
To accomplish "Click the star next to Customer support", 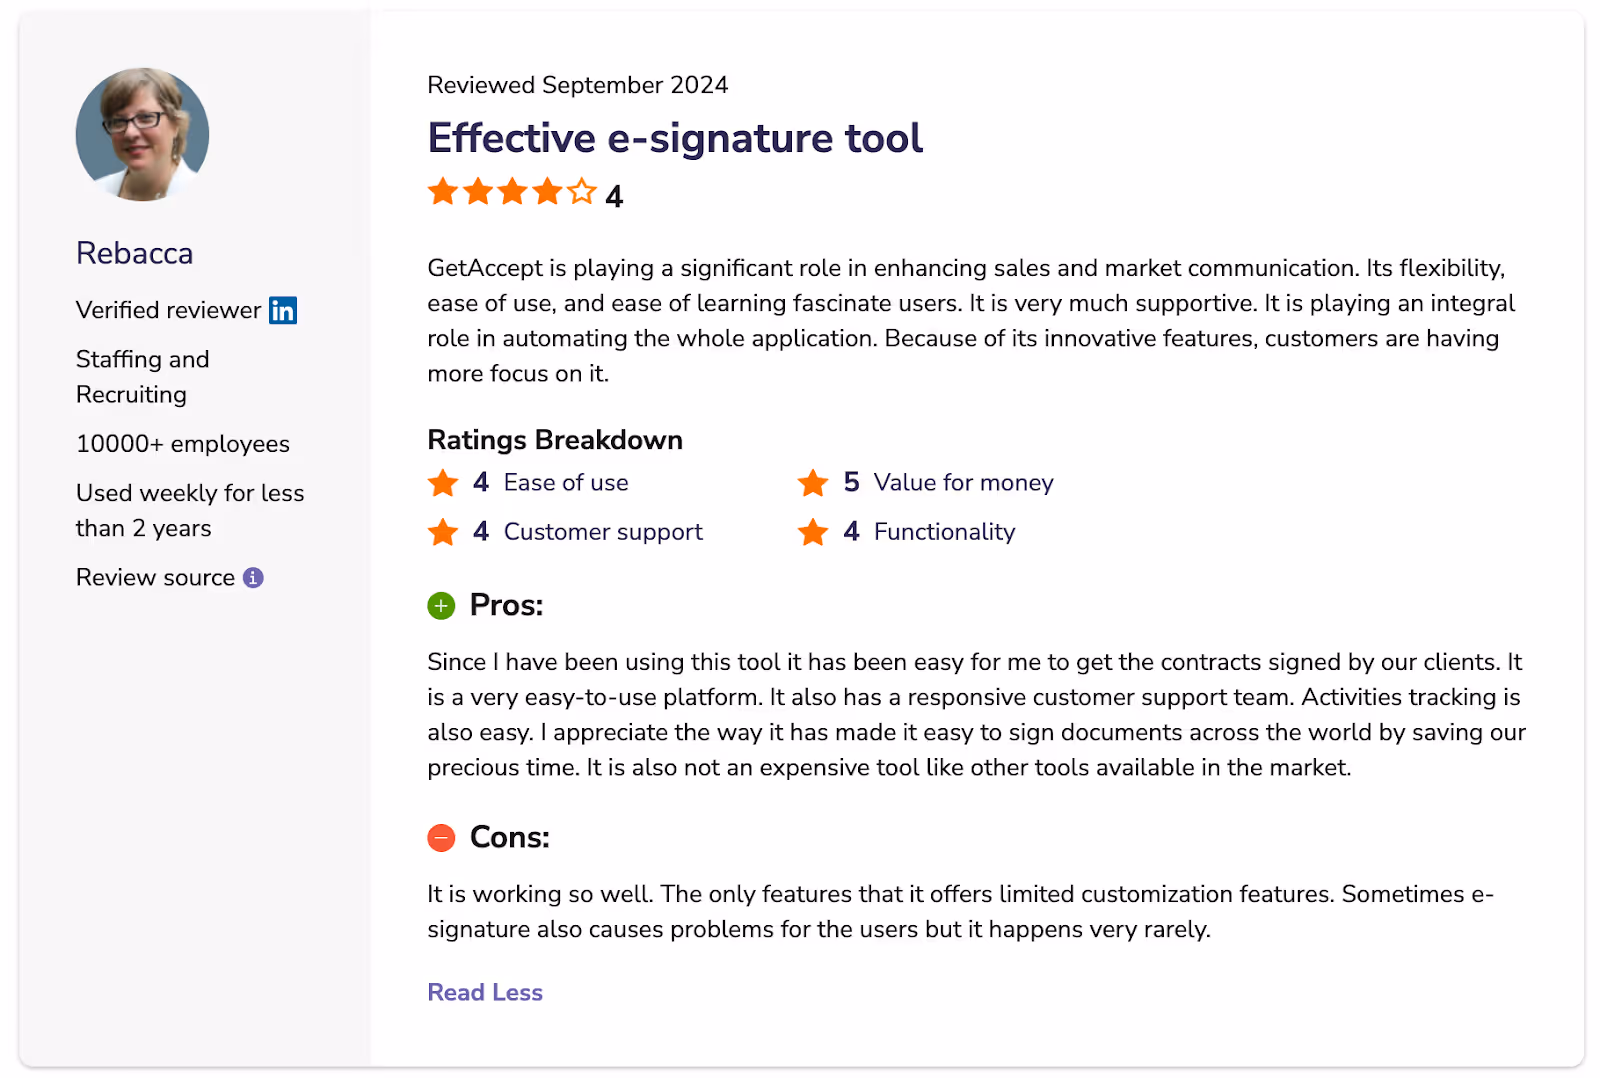I will tap(441, 532).
